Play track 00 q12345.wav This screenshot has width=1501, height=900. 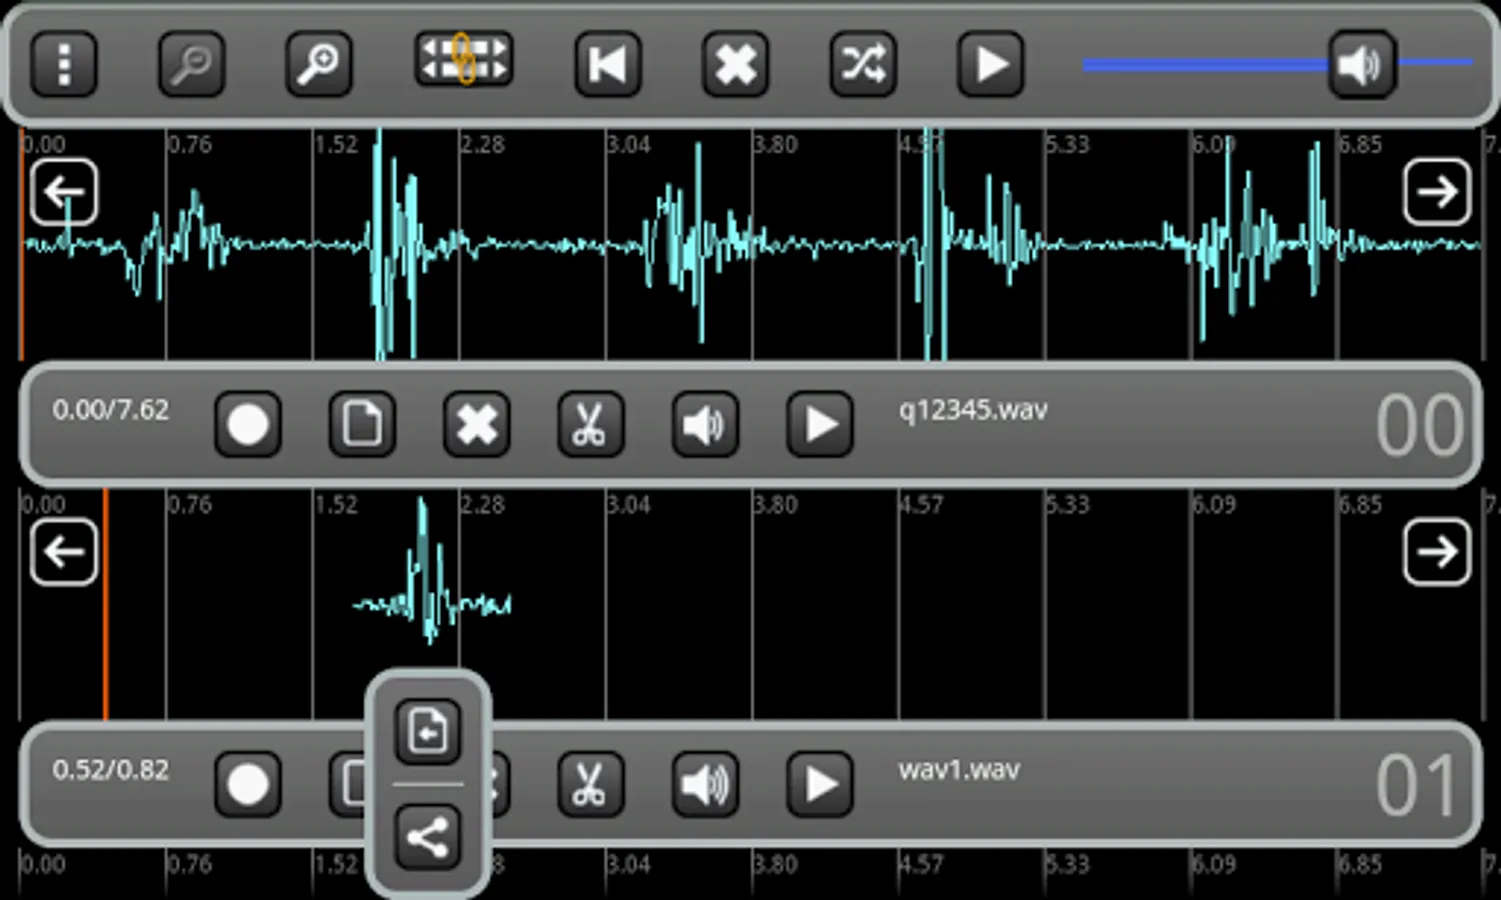tap(819, 424)
